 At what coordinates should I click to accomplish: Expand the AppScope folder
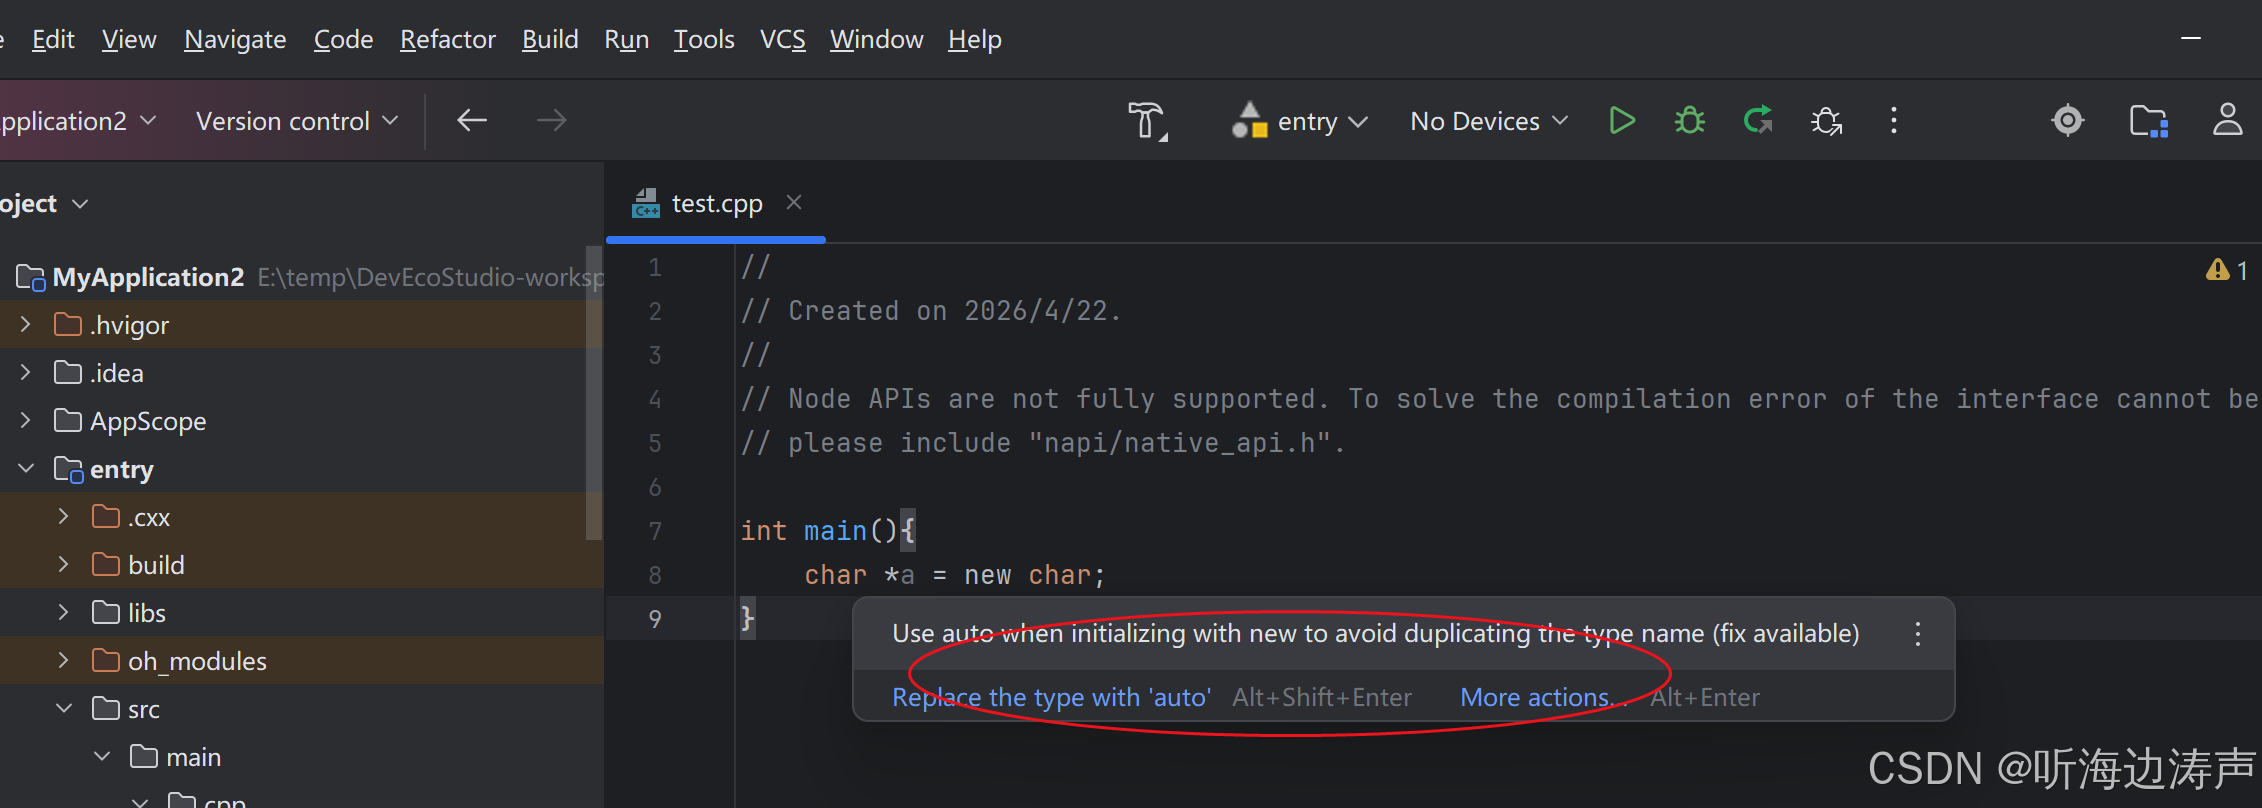[26, 421]
